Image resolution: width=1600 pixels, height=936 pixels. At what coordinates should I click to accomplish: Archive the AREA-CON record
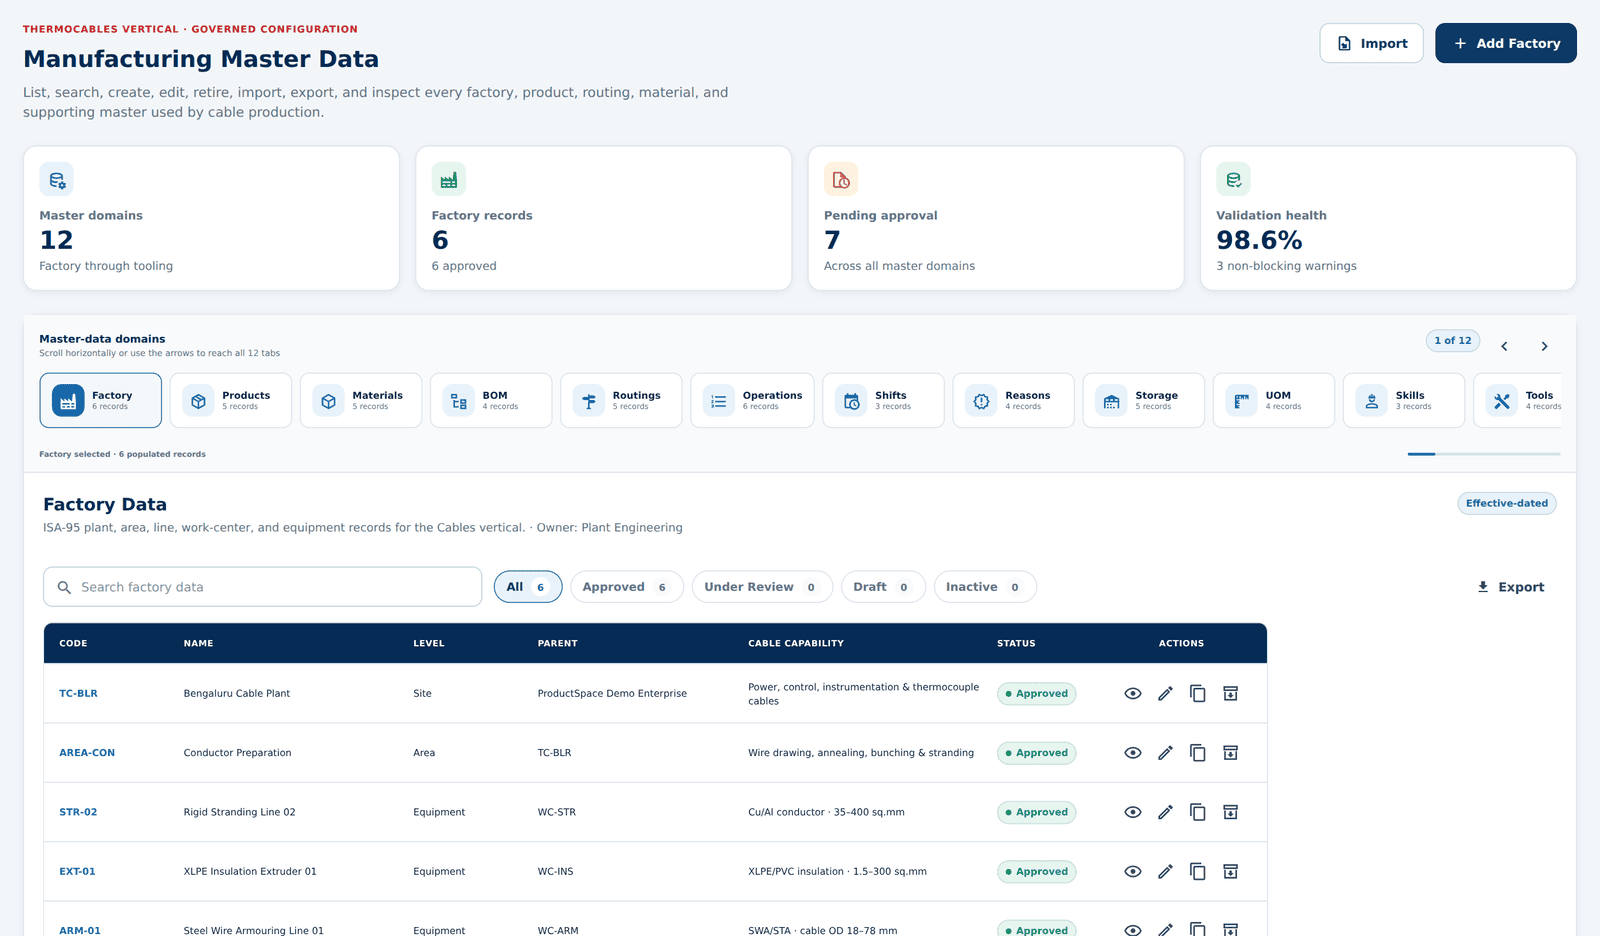pyautogui.click(x=1231, y=753)
